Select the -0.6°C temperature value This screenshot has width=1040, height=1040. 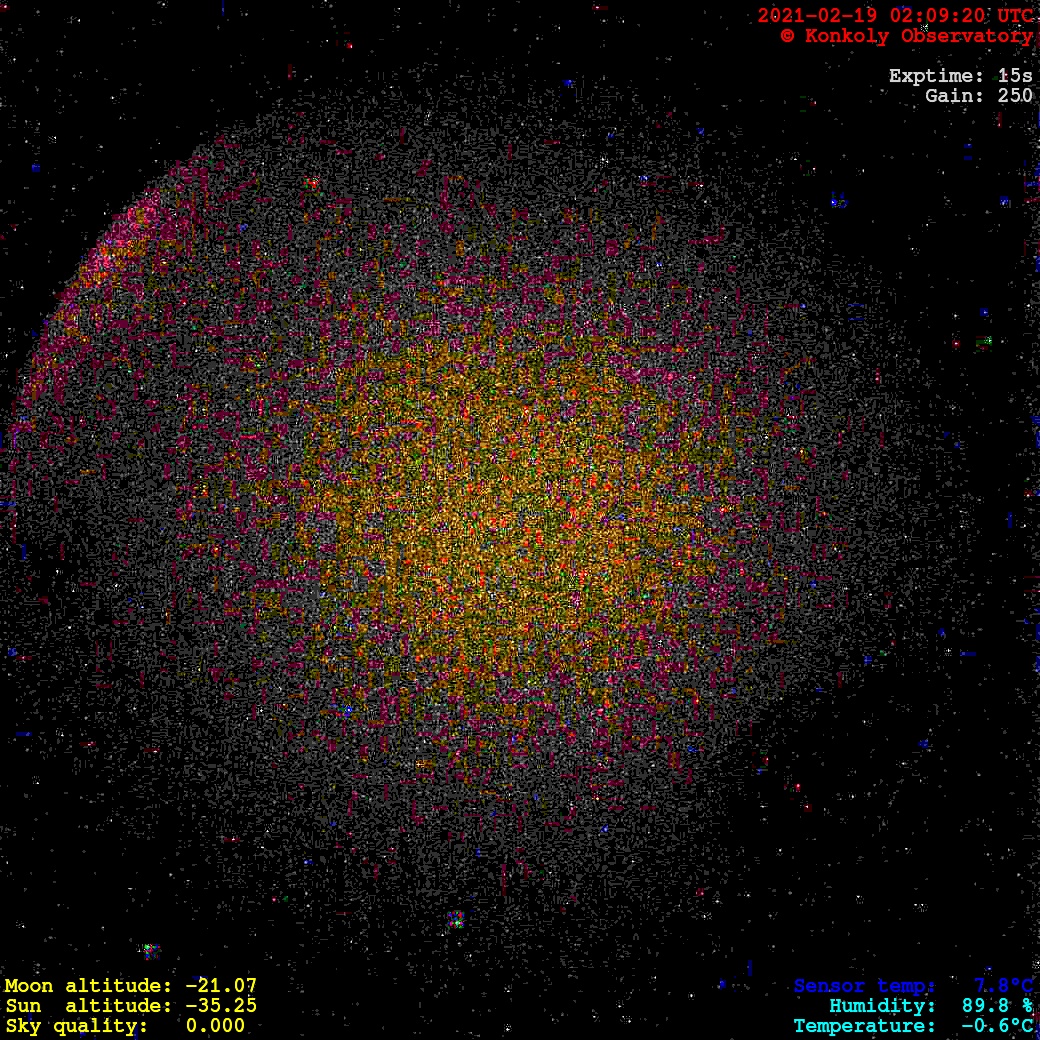point(997,1026)
